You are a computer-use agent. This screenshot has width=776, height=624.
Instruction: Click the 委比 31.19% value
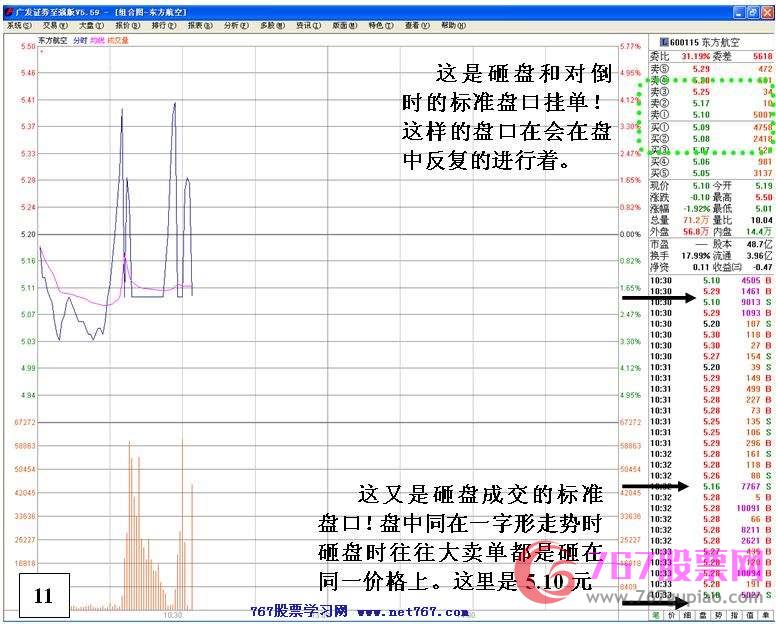(x=695, y=56)
